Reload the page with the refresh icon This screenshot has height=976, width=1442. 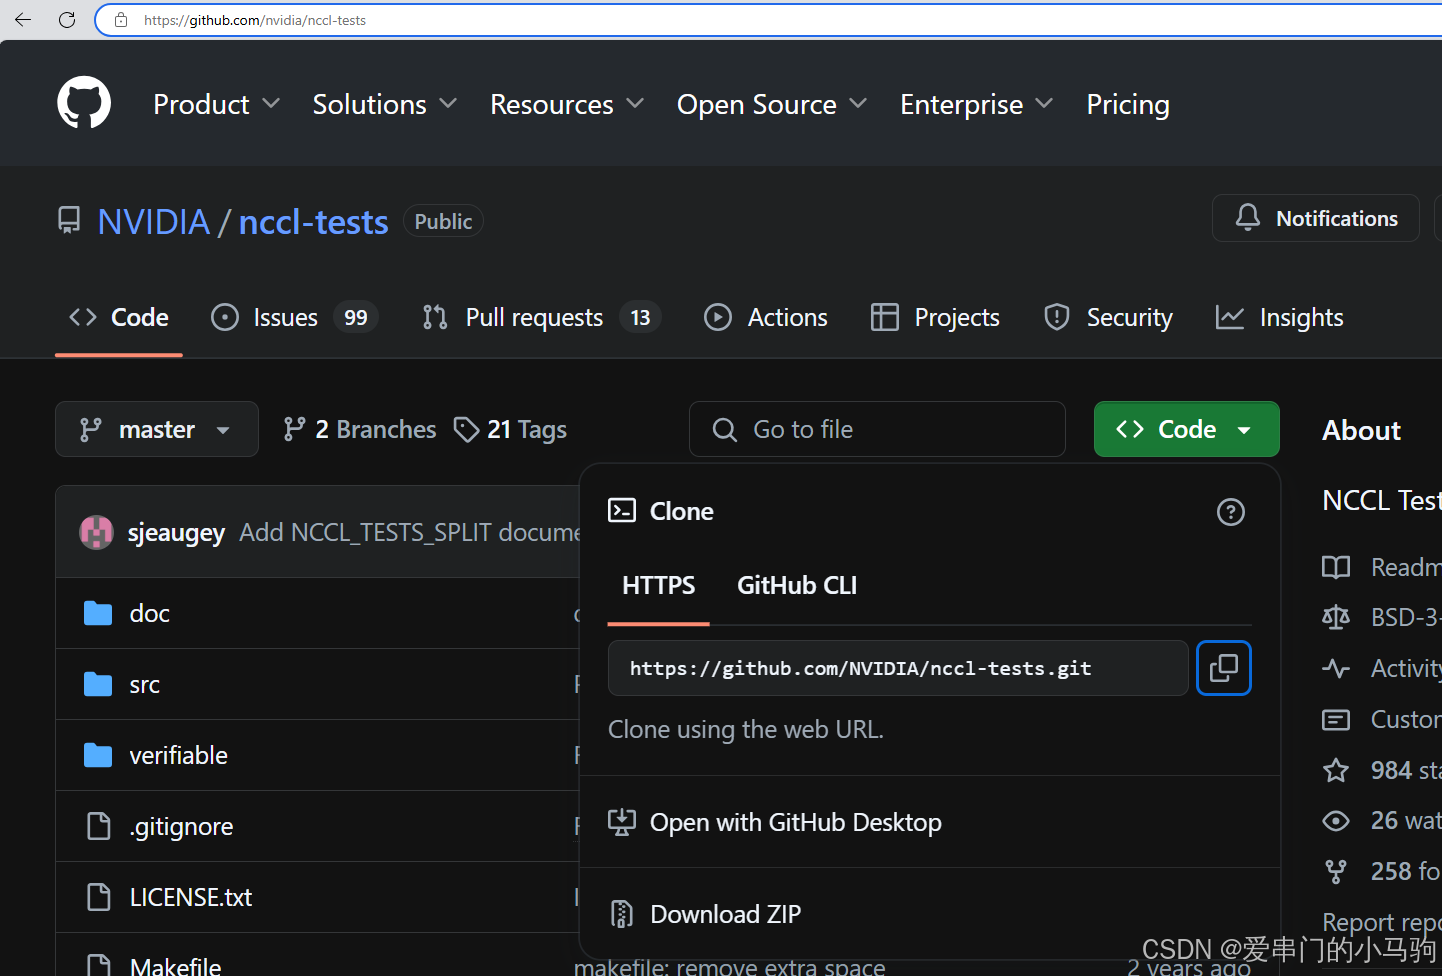click(x=67, y=20)
